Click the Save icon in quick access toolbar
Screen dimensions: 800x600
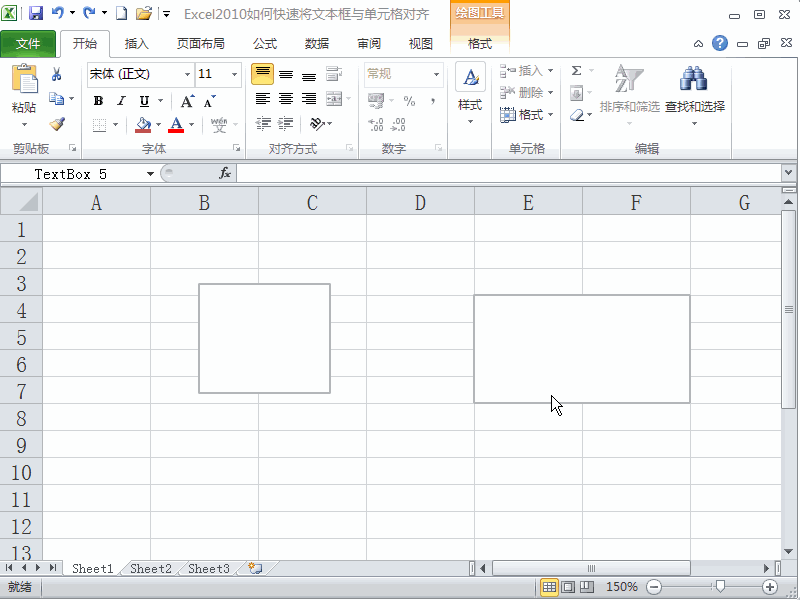(x=37, y=11)
